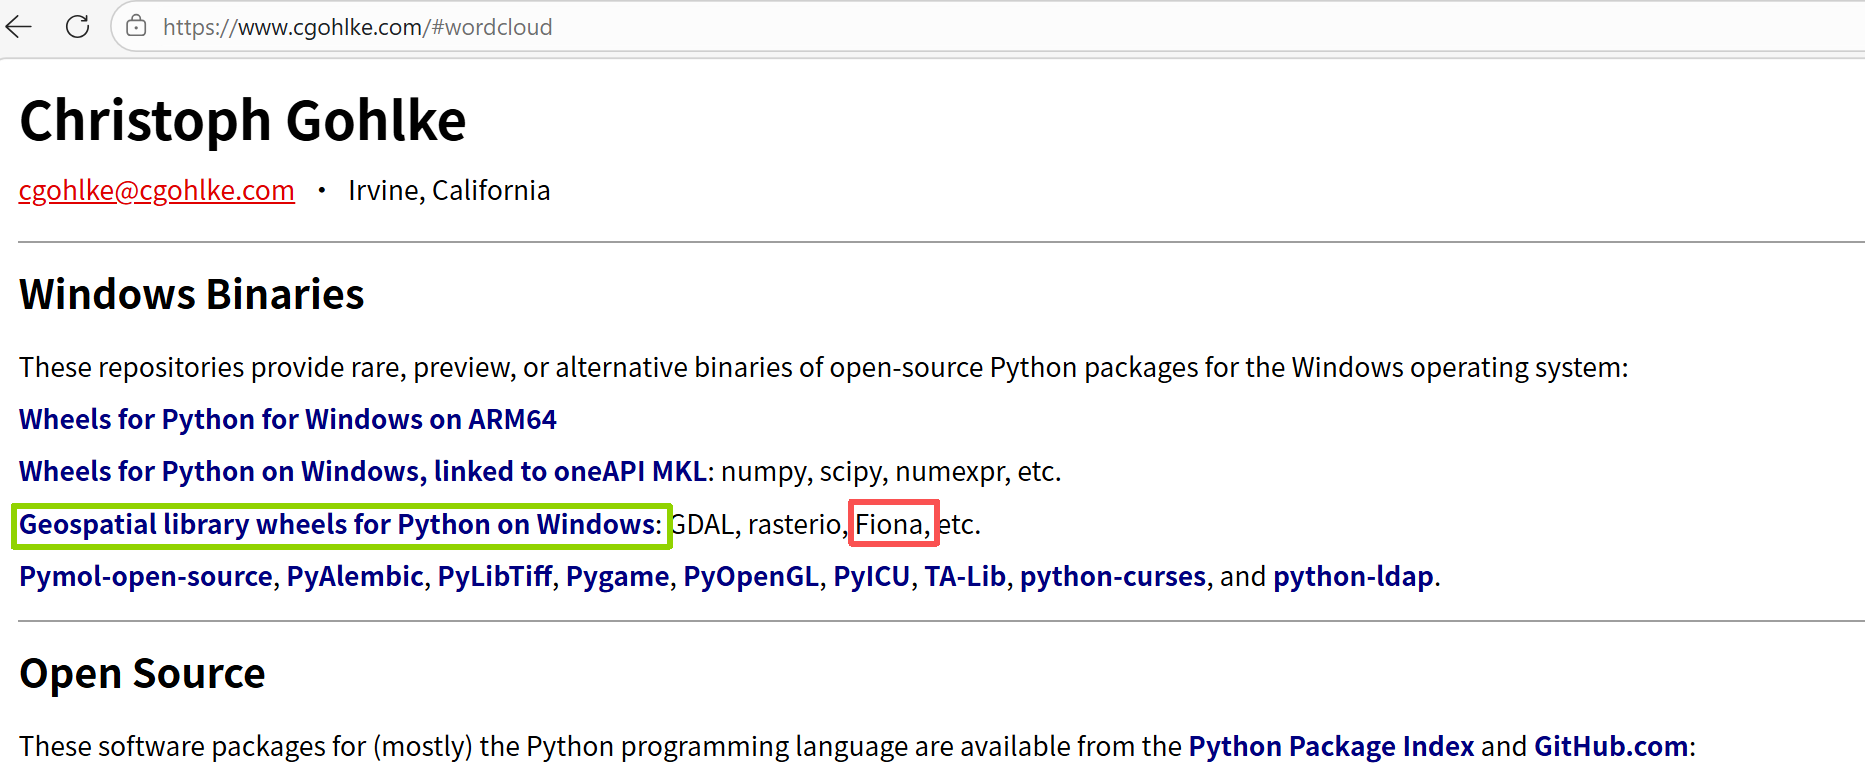Reload the page with the refresh icon
The image size is (1865, 779).
tap(77, 27)
